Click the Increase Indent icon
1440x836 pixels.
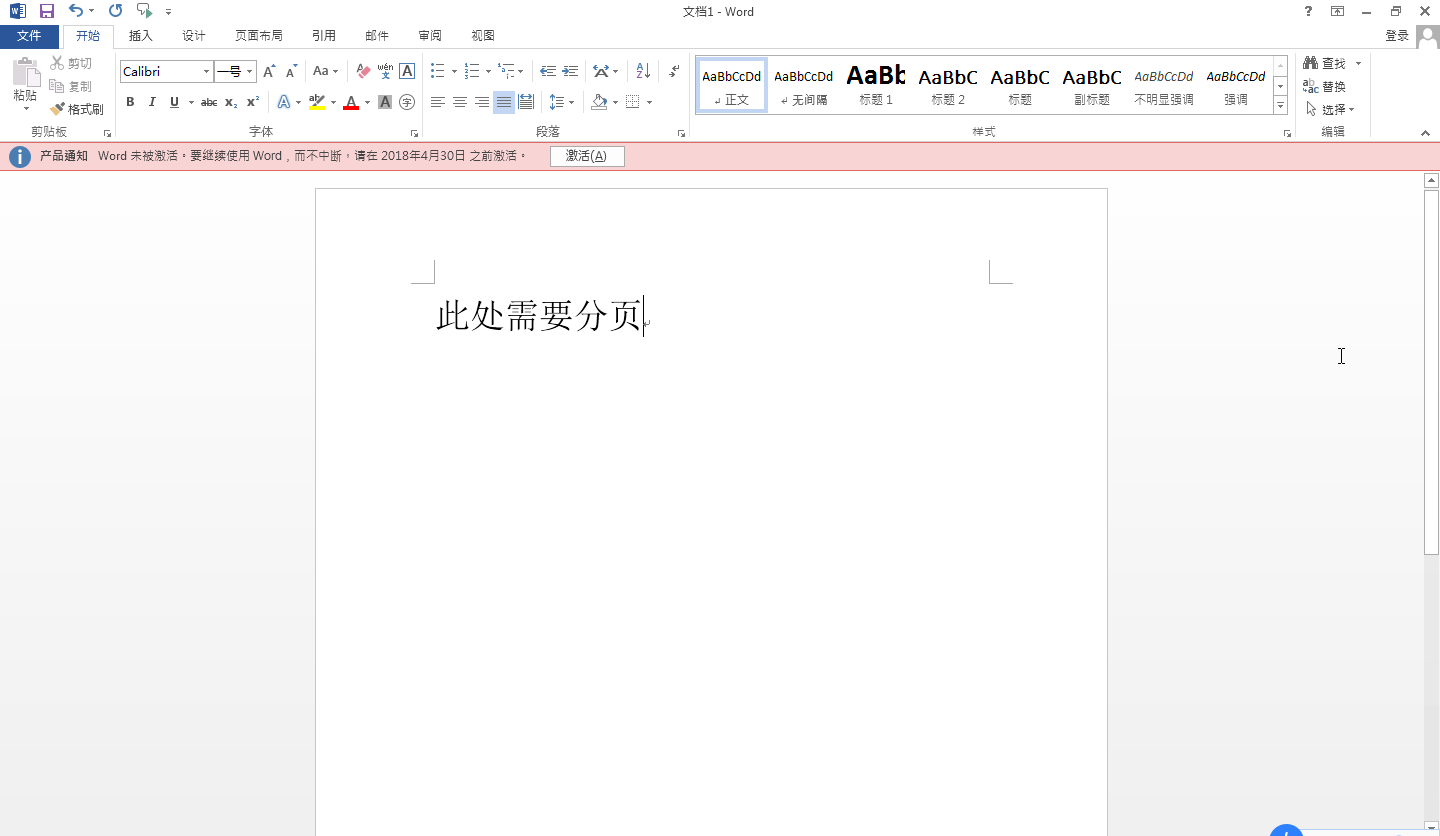tap(569, 71)
